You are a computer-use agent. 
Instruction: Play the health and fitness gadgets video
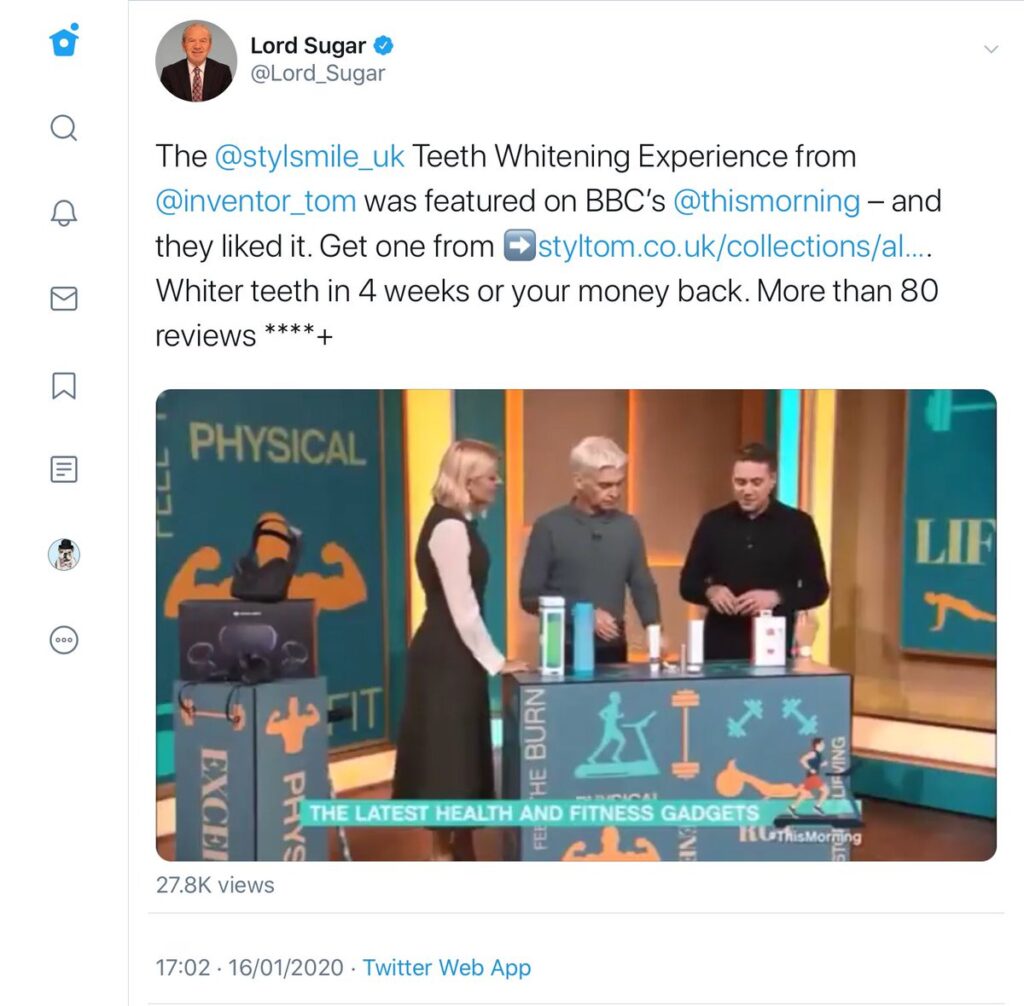[576, 625]
